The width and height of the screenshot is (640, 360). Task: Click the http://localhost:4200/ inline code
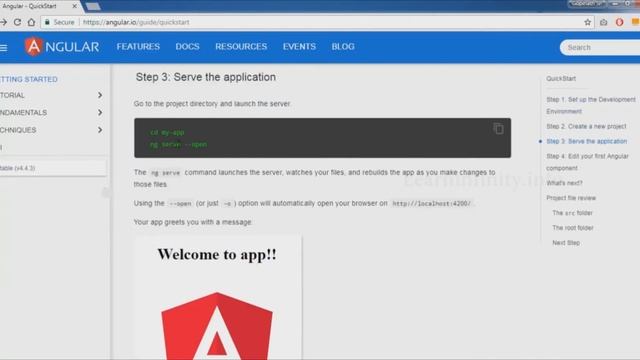tap(431, 203)
